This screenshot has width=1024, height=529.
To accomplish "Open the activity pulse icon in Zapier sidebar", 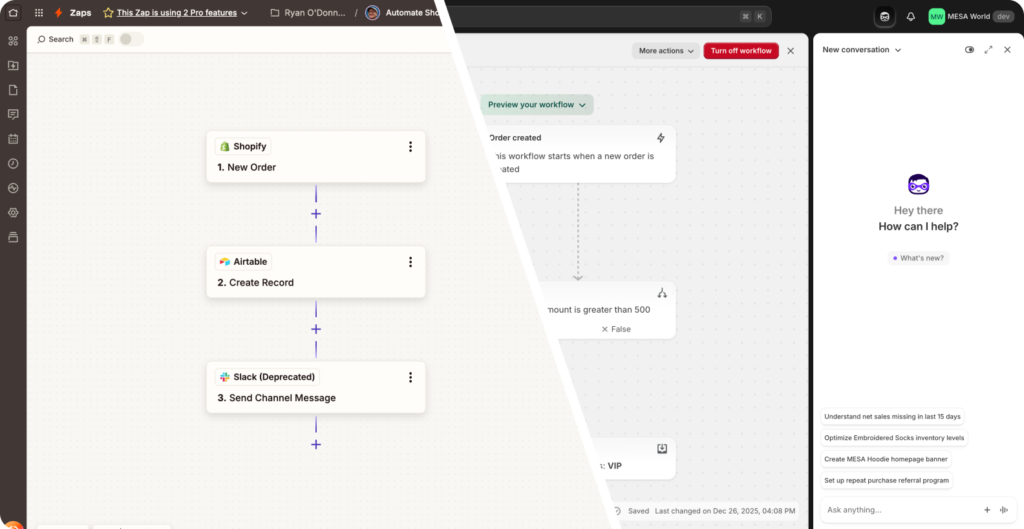I will [13, 188].
